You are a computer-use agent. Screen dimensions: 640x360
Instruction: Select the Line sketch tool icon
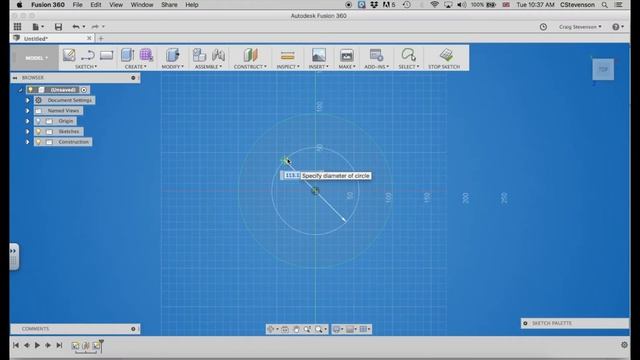[88, 55]
